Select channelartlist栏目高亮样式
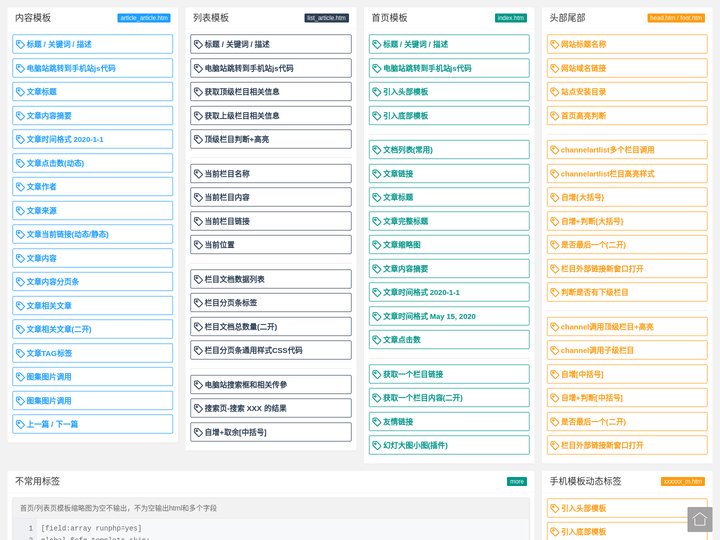The height and width of the screenshot is (540, 720). [x=627, y=174]
